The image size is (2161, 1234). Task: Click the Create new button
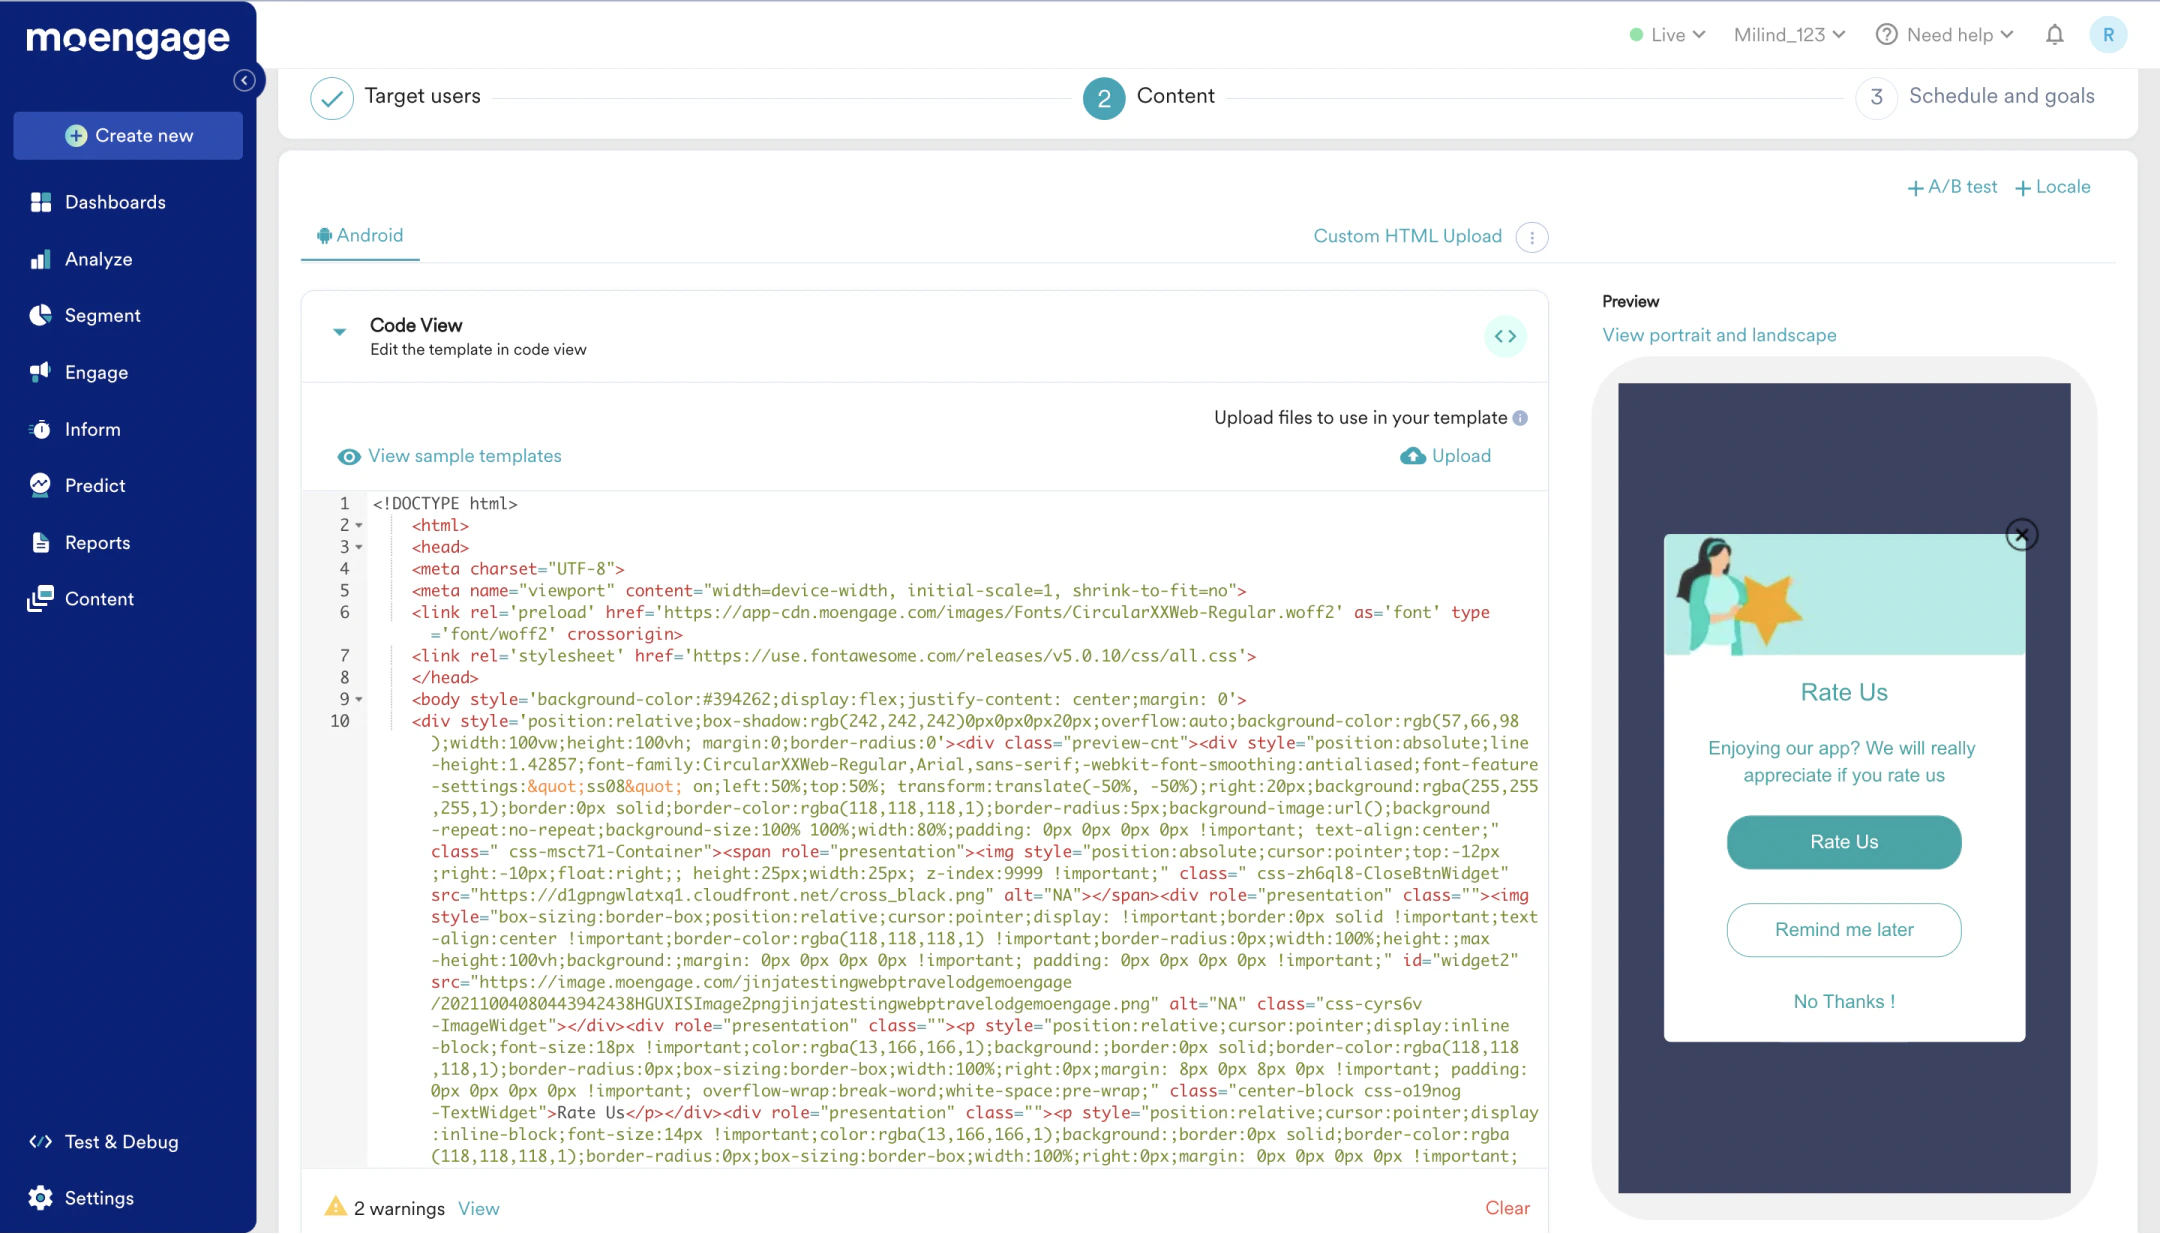(x=128, y=136)
